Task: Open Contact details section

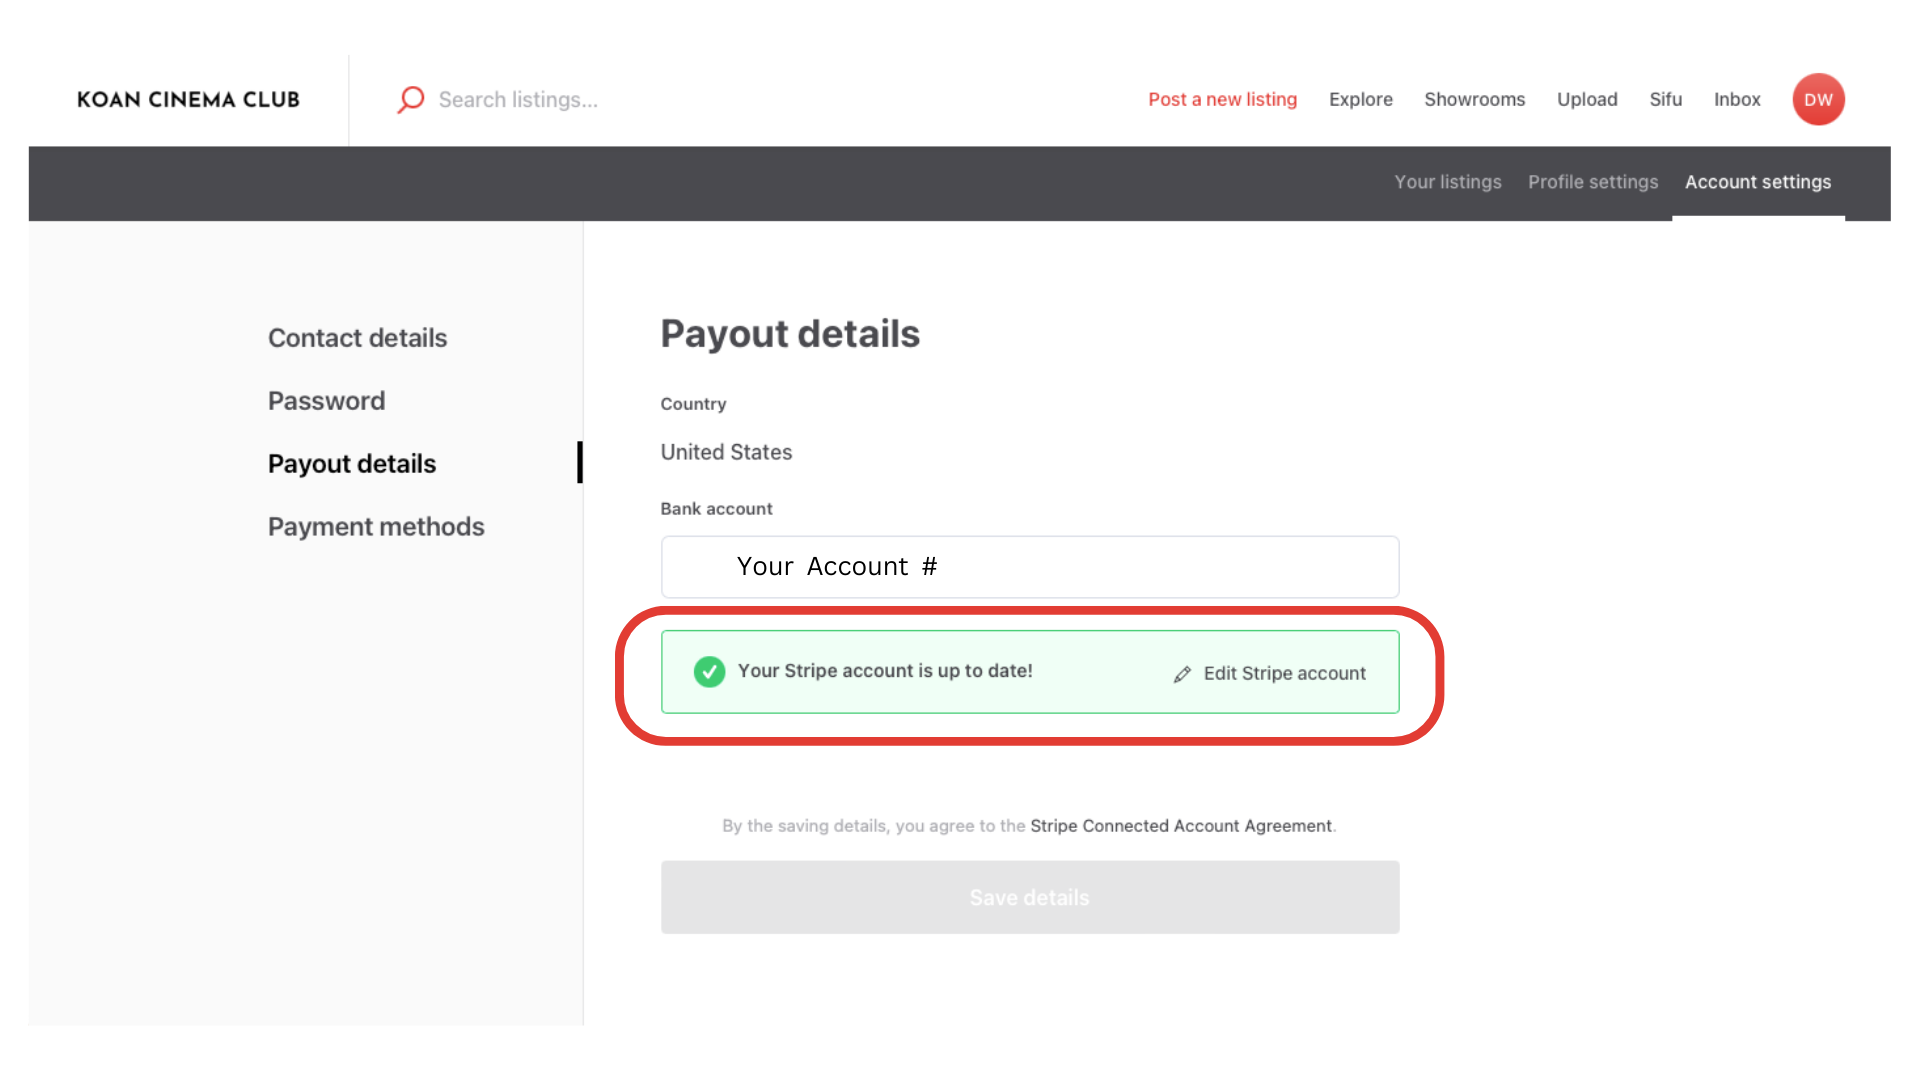Action: [357, 338]
